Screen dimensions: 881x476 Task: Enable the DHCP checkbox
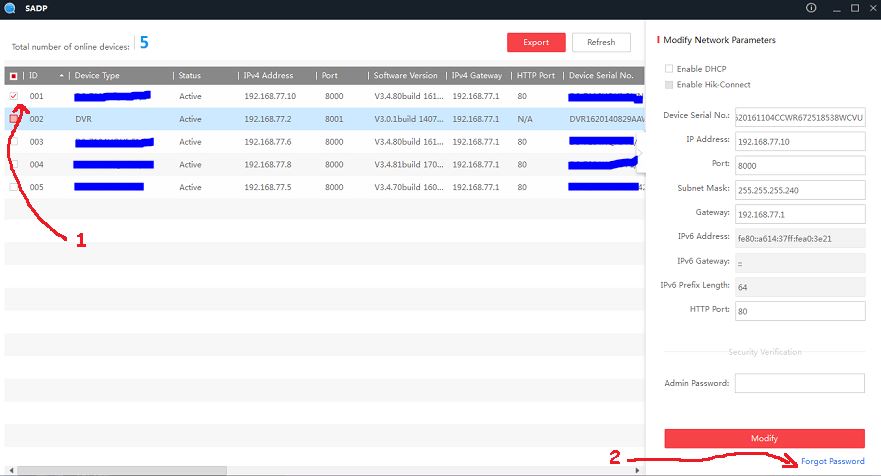[x=669, y=68]
